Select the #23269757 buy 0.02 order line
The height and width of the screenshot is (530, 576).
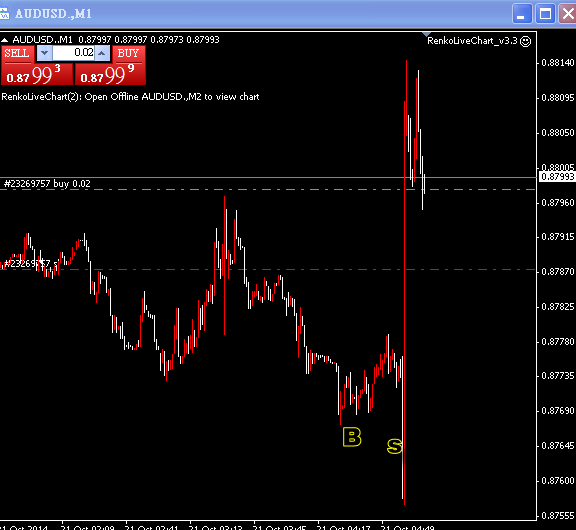point(47,184)
